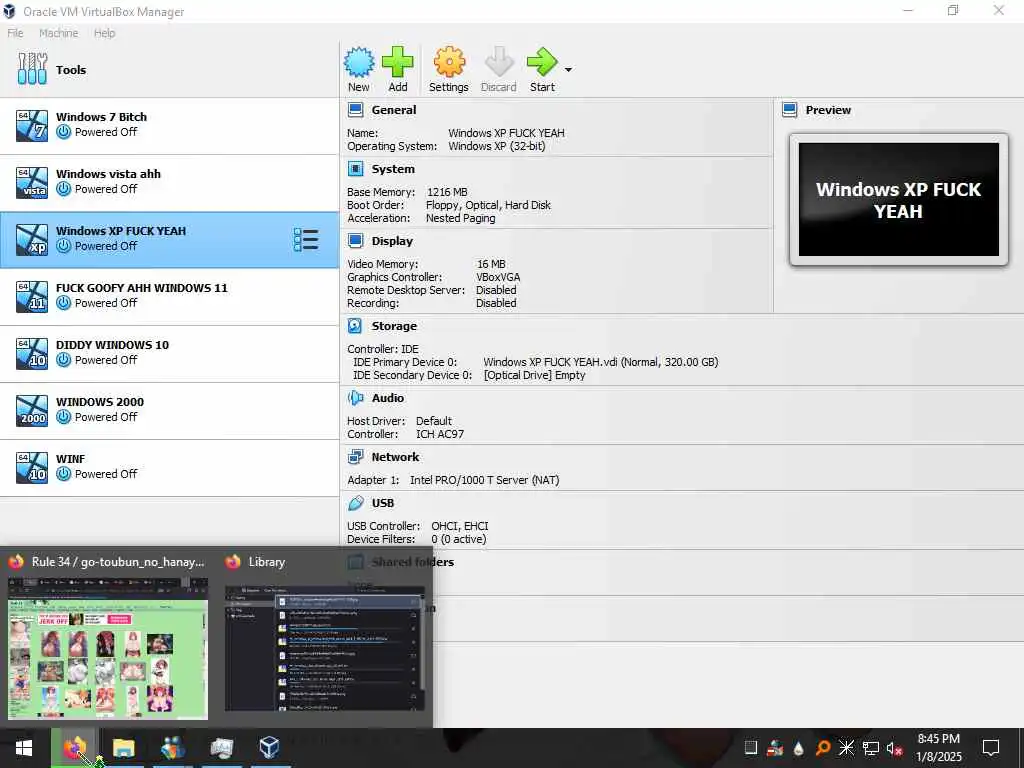This screenshot has width=1024, height=768.
Task: Click the muted volume tray icon
Action: tap(895, 748)
